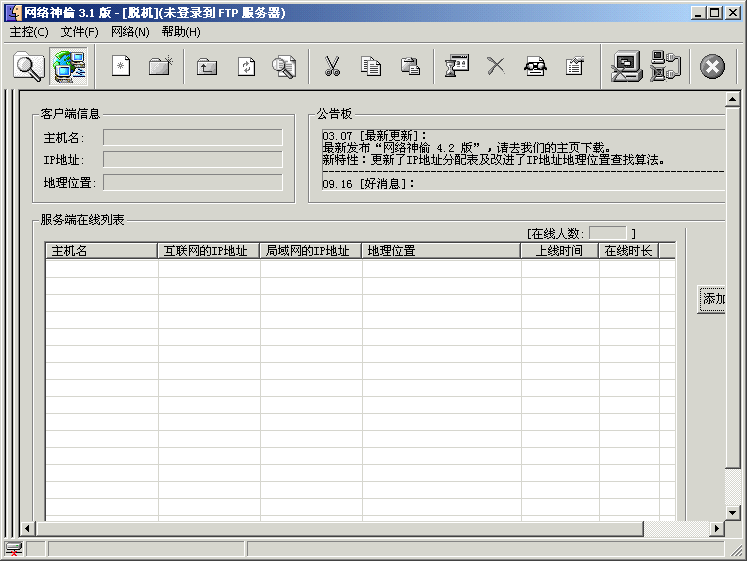Open the 网络(N) menu
Viewport: 747px width, 561px height.
click(130, 32)
